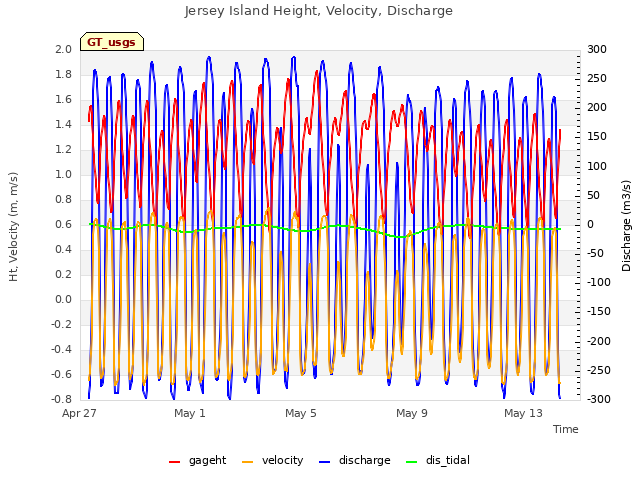This screenshot has width=640, height=480.
Task: Click the orange velocity legend swatch
Action: (x=248, y=462)
